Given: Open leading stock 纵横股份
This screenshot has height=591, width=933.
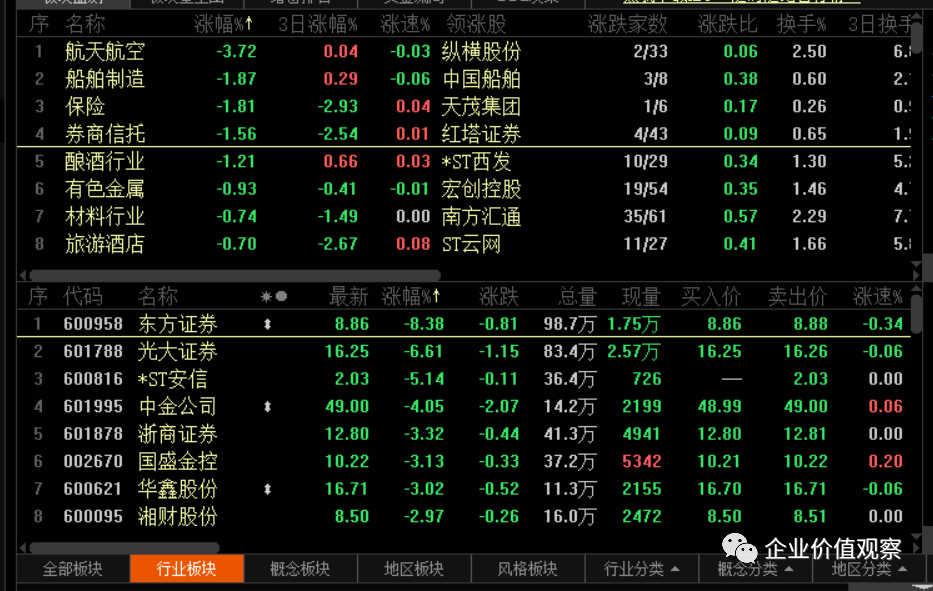Looking at the screenshot, I should pyautogui.click(x=481, y=51).
